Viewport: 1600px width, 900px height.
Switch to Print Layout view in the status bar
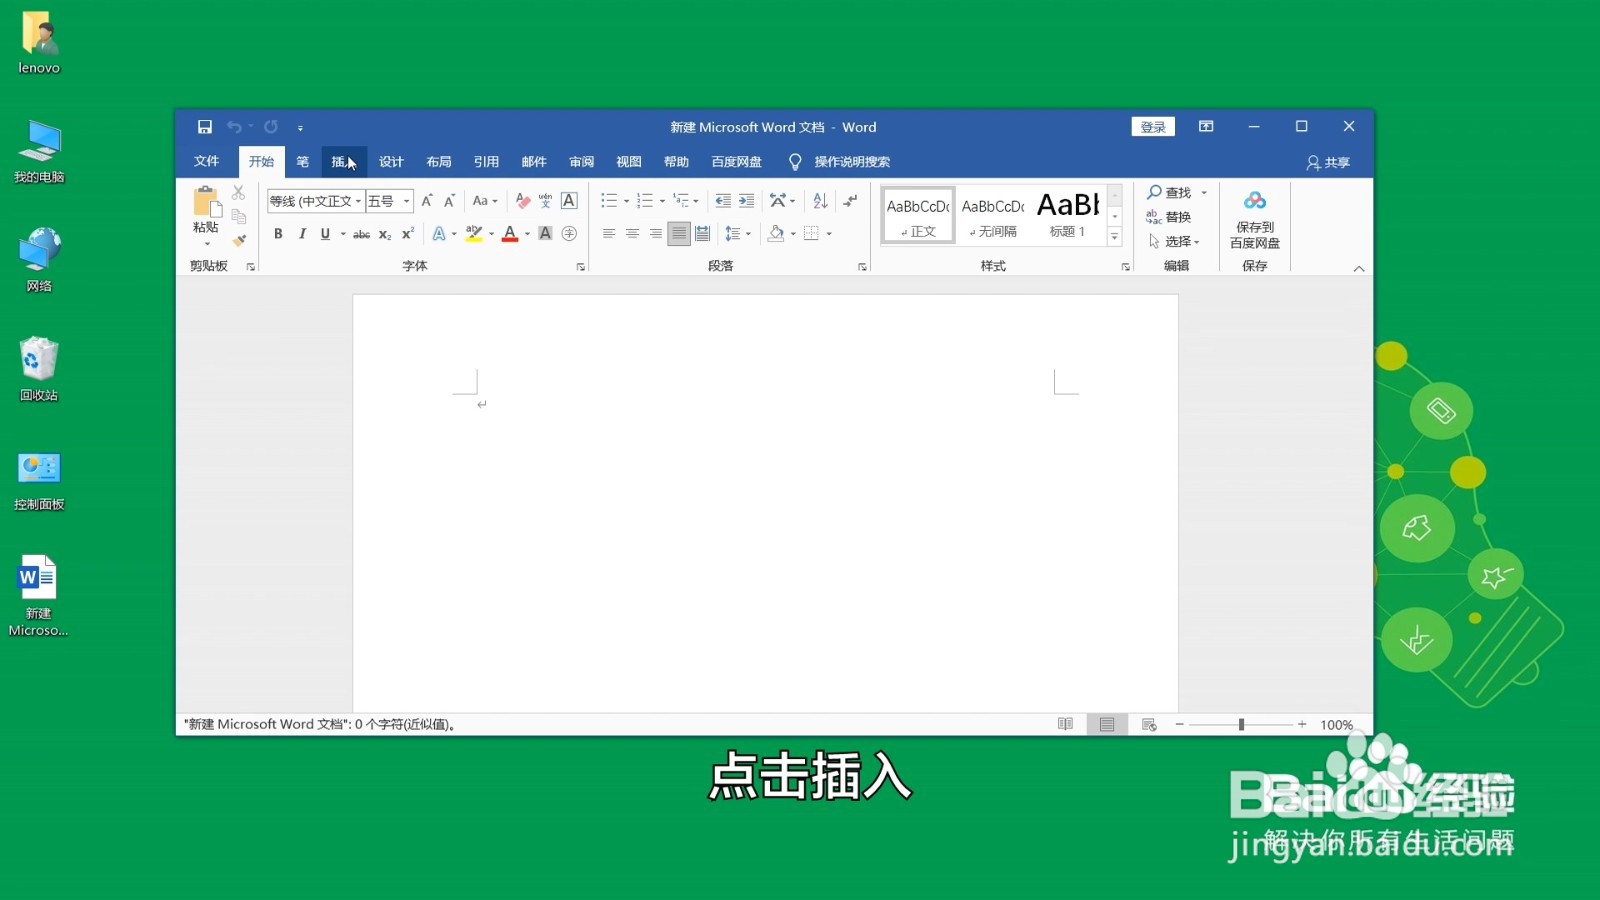[1107, 725]
